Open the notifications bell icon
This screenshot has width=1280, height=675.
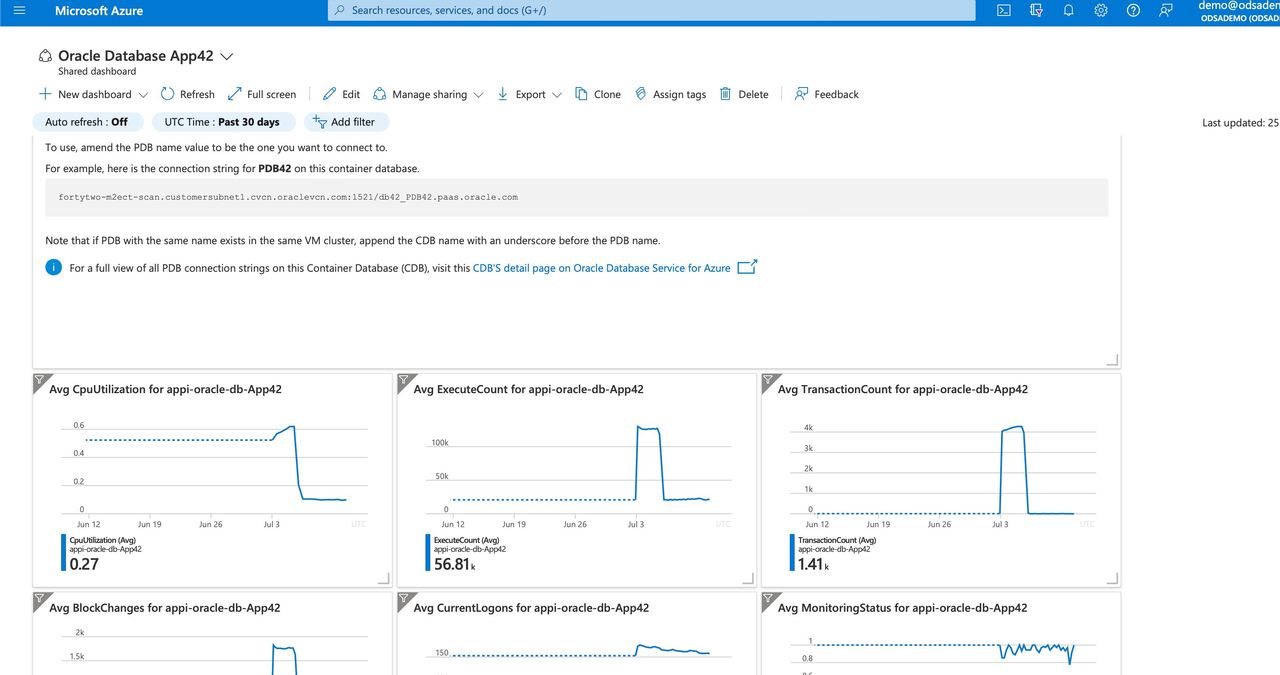(x=1068, y=10)
